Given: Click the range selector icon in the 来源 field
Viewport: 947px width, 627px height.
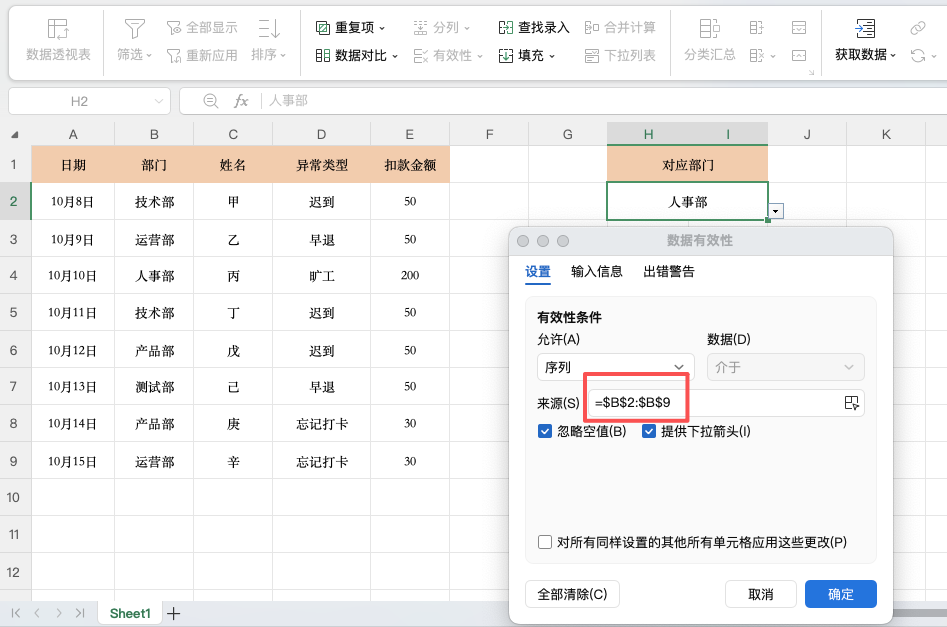Looking at the screenshot, I should click(852, 403).
